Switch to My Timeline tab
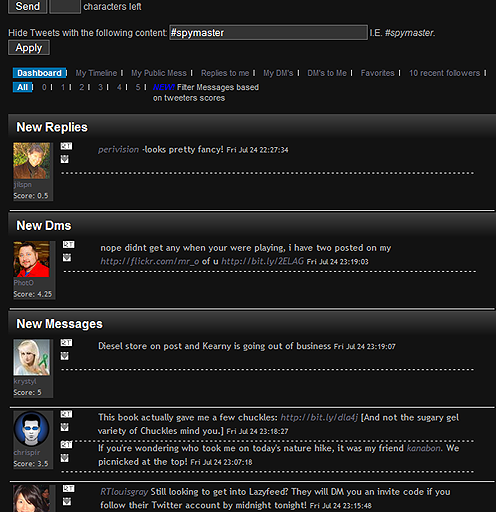Image resolution: width=496 pixels, height=512 pixels. click(96, 73)
